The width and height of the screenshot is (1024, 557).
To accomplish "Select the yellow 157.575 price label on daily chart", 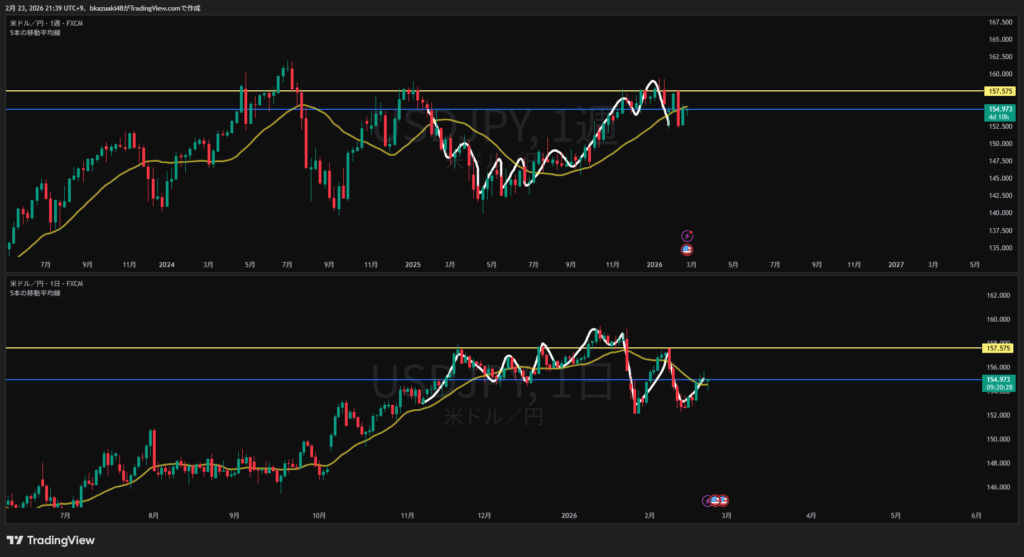I will coord(998,348).
